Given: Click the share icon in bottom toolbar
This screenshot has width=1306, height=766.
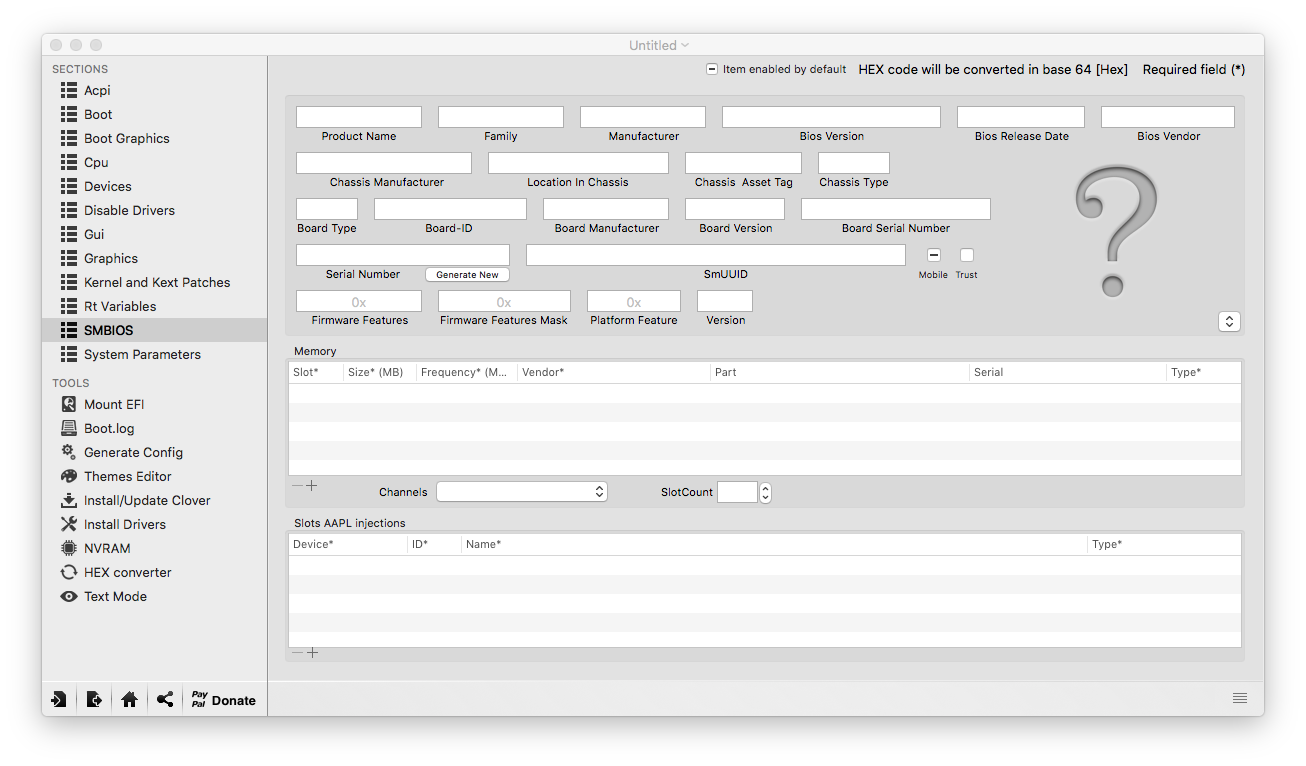Looking at the screenshot, I should 165,700.
